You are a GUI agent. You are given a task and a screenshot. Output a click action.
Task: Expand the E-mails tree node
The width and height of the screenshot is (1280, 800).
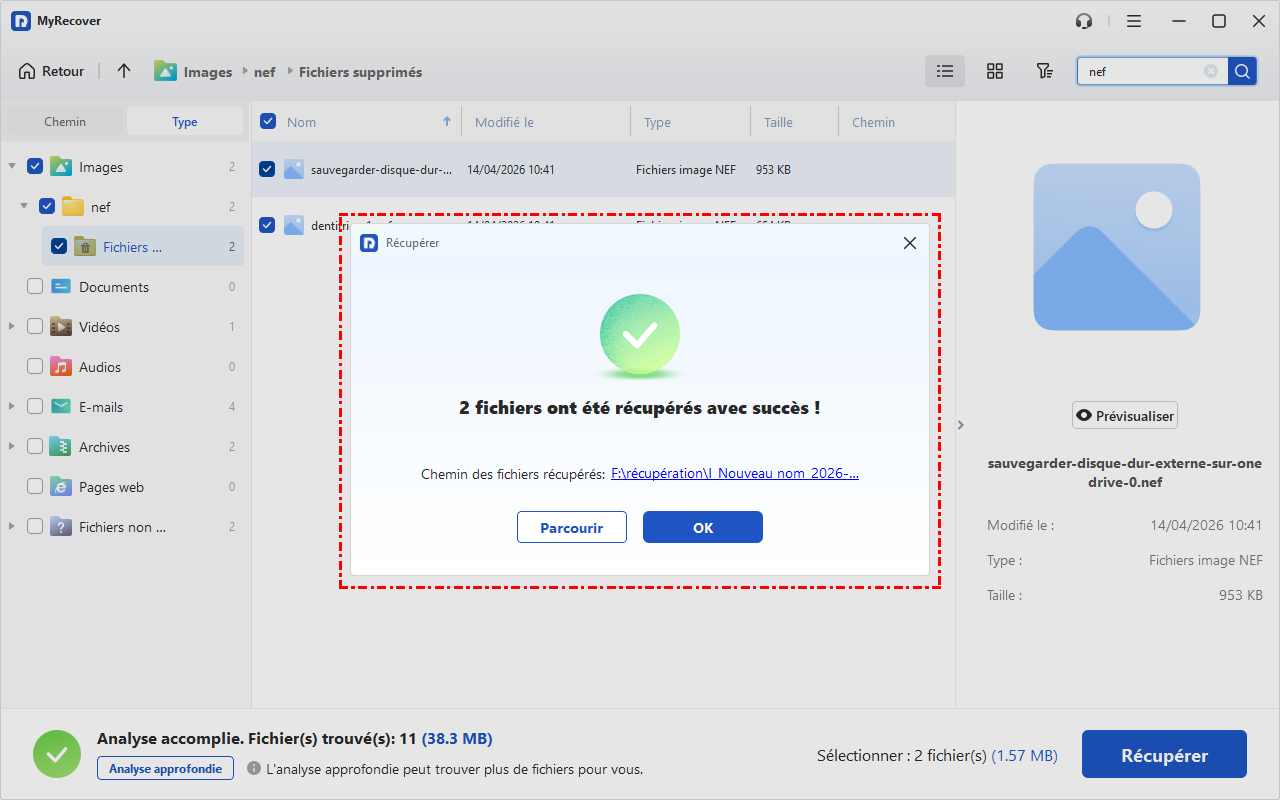tap(11, 407)
